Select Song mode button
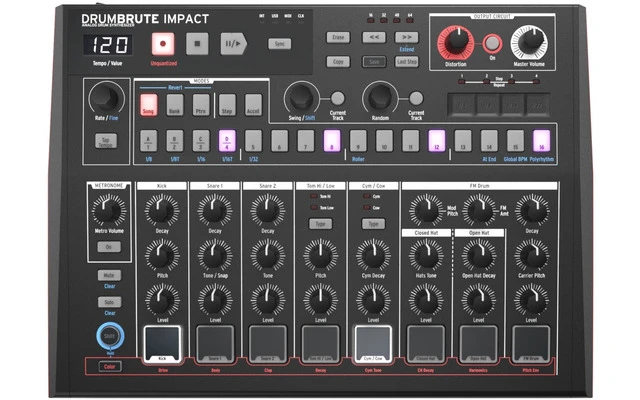Viewport: 640px width, 400px height. (149, 105)
